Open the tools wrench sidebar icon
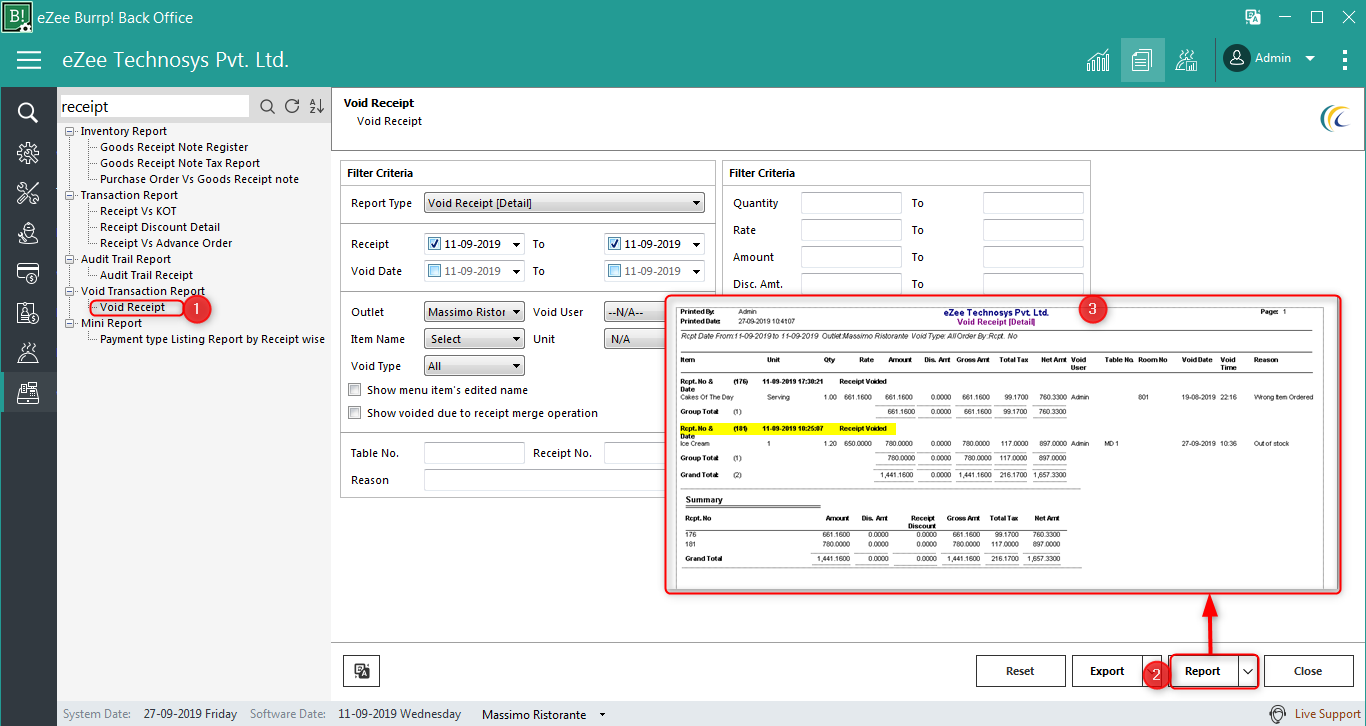The image size is (1366, 726). click(x=28, y=193)
